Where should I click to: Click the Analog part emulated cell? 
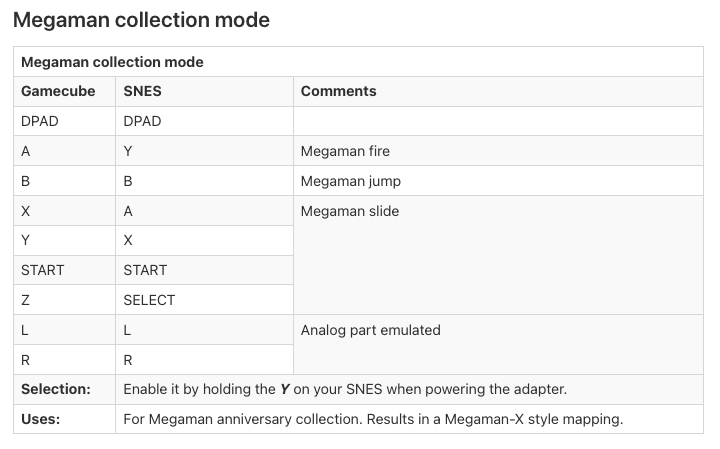(x=498, y=345)
